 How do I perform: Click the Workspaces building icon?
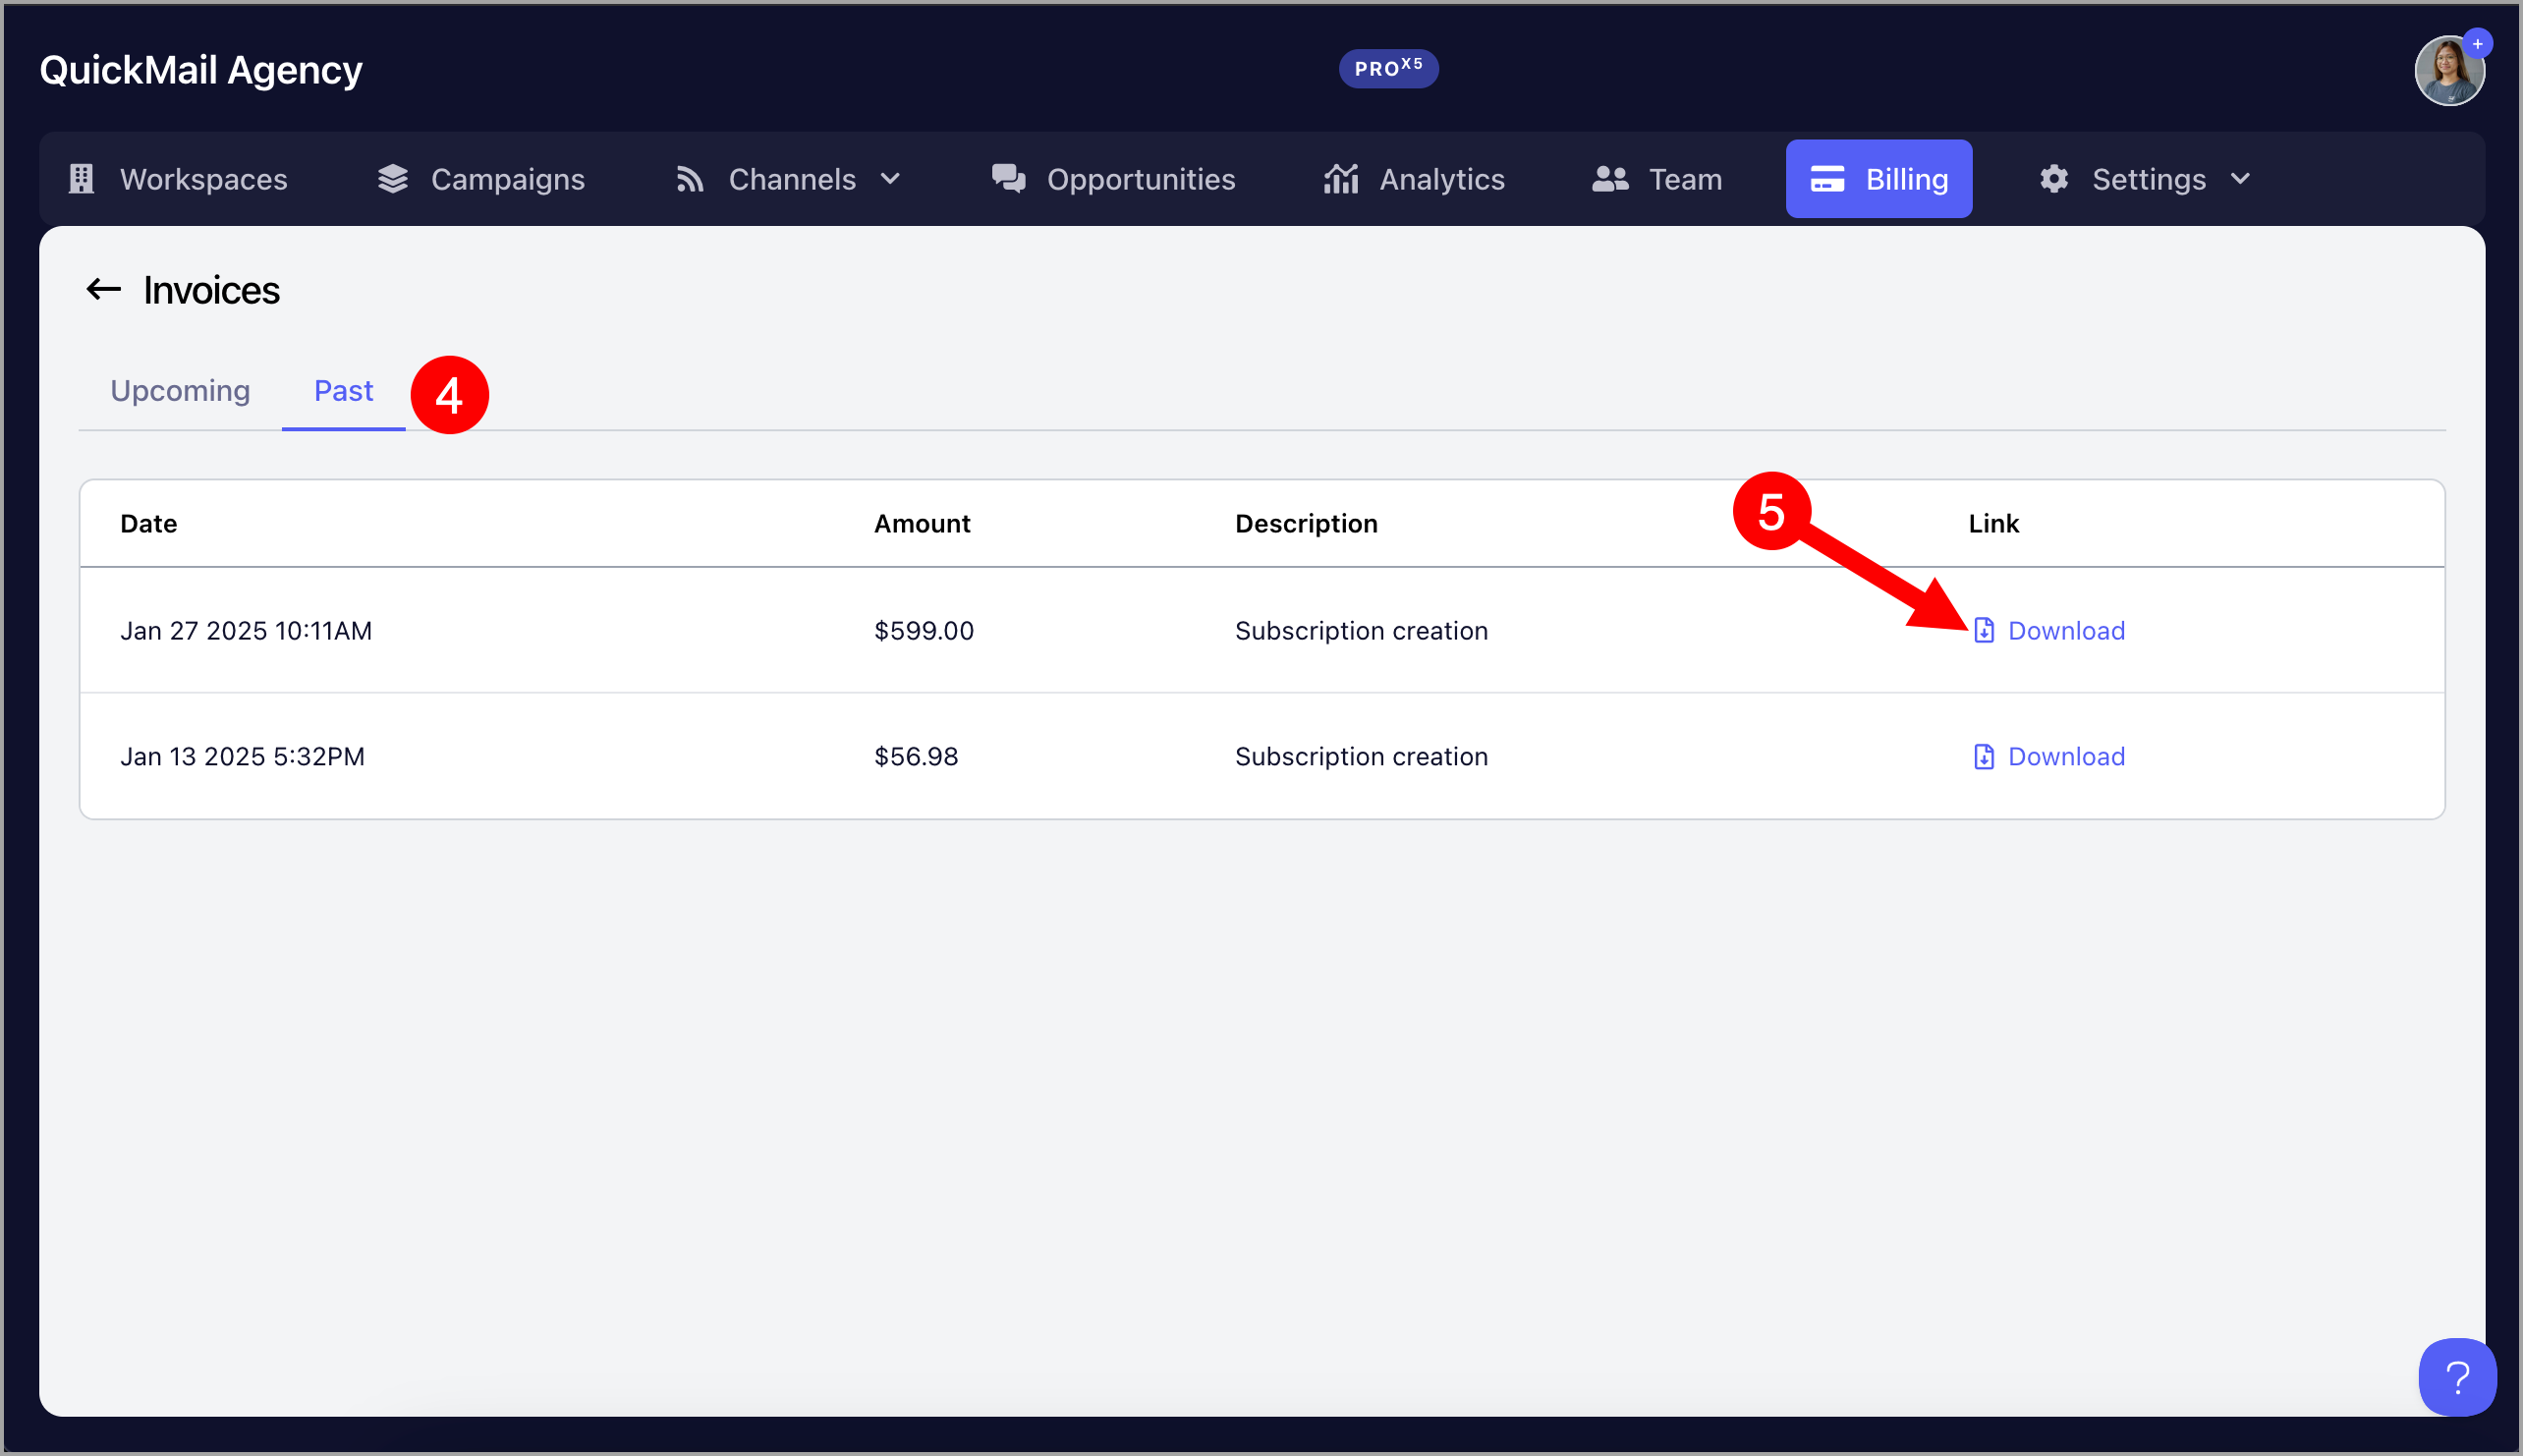pos(82,179)
